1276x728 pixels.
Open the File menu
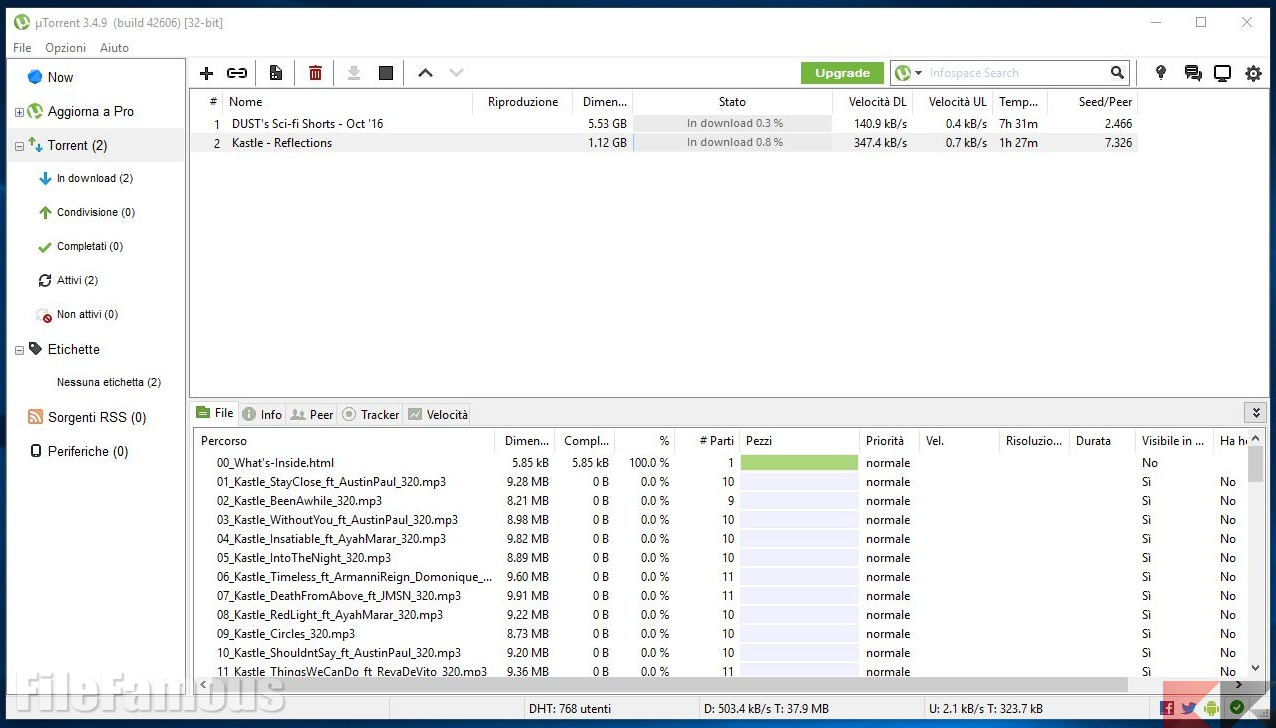click(22, 48)
